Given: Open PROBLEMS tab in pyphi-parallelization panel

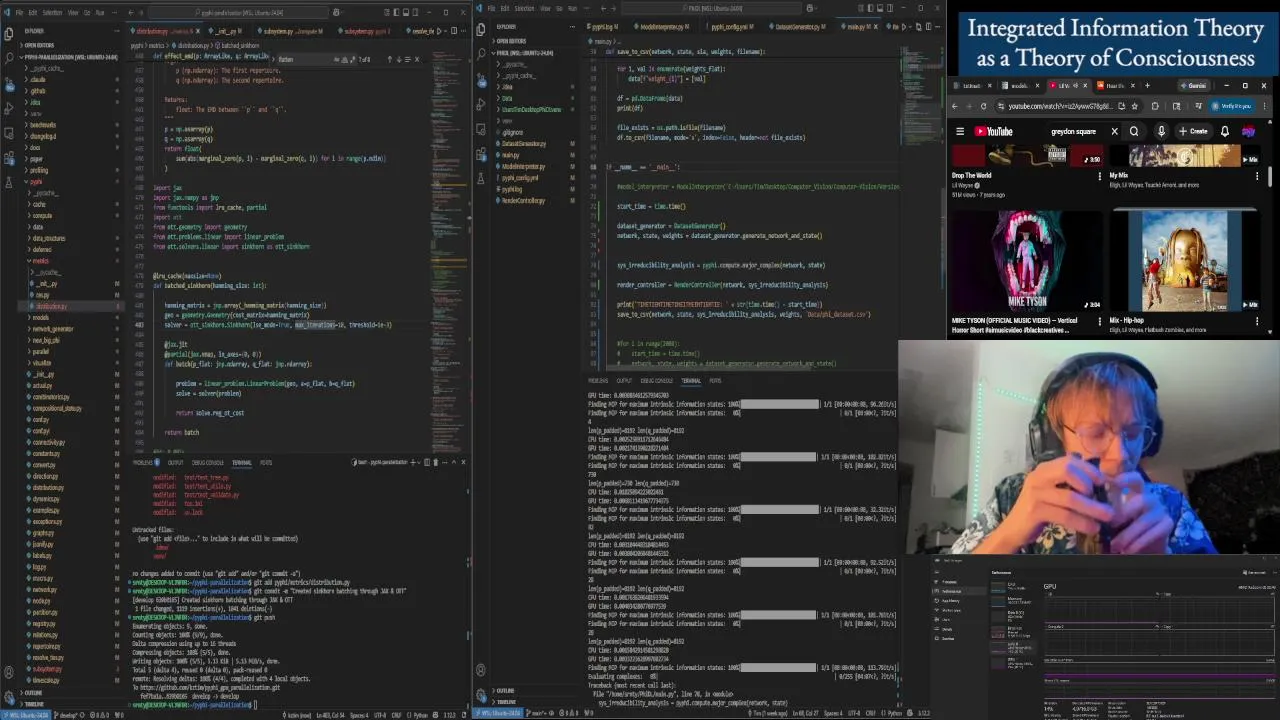Looking at the screenshot, I should [143, 462].
